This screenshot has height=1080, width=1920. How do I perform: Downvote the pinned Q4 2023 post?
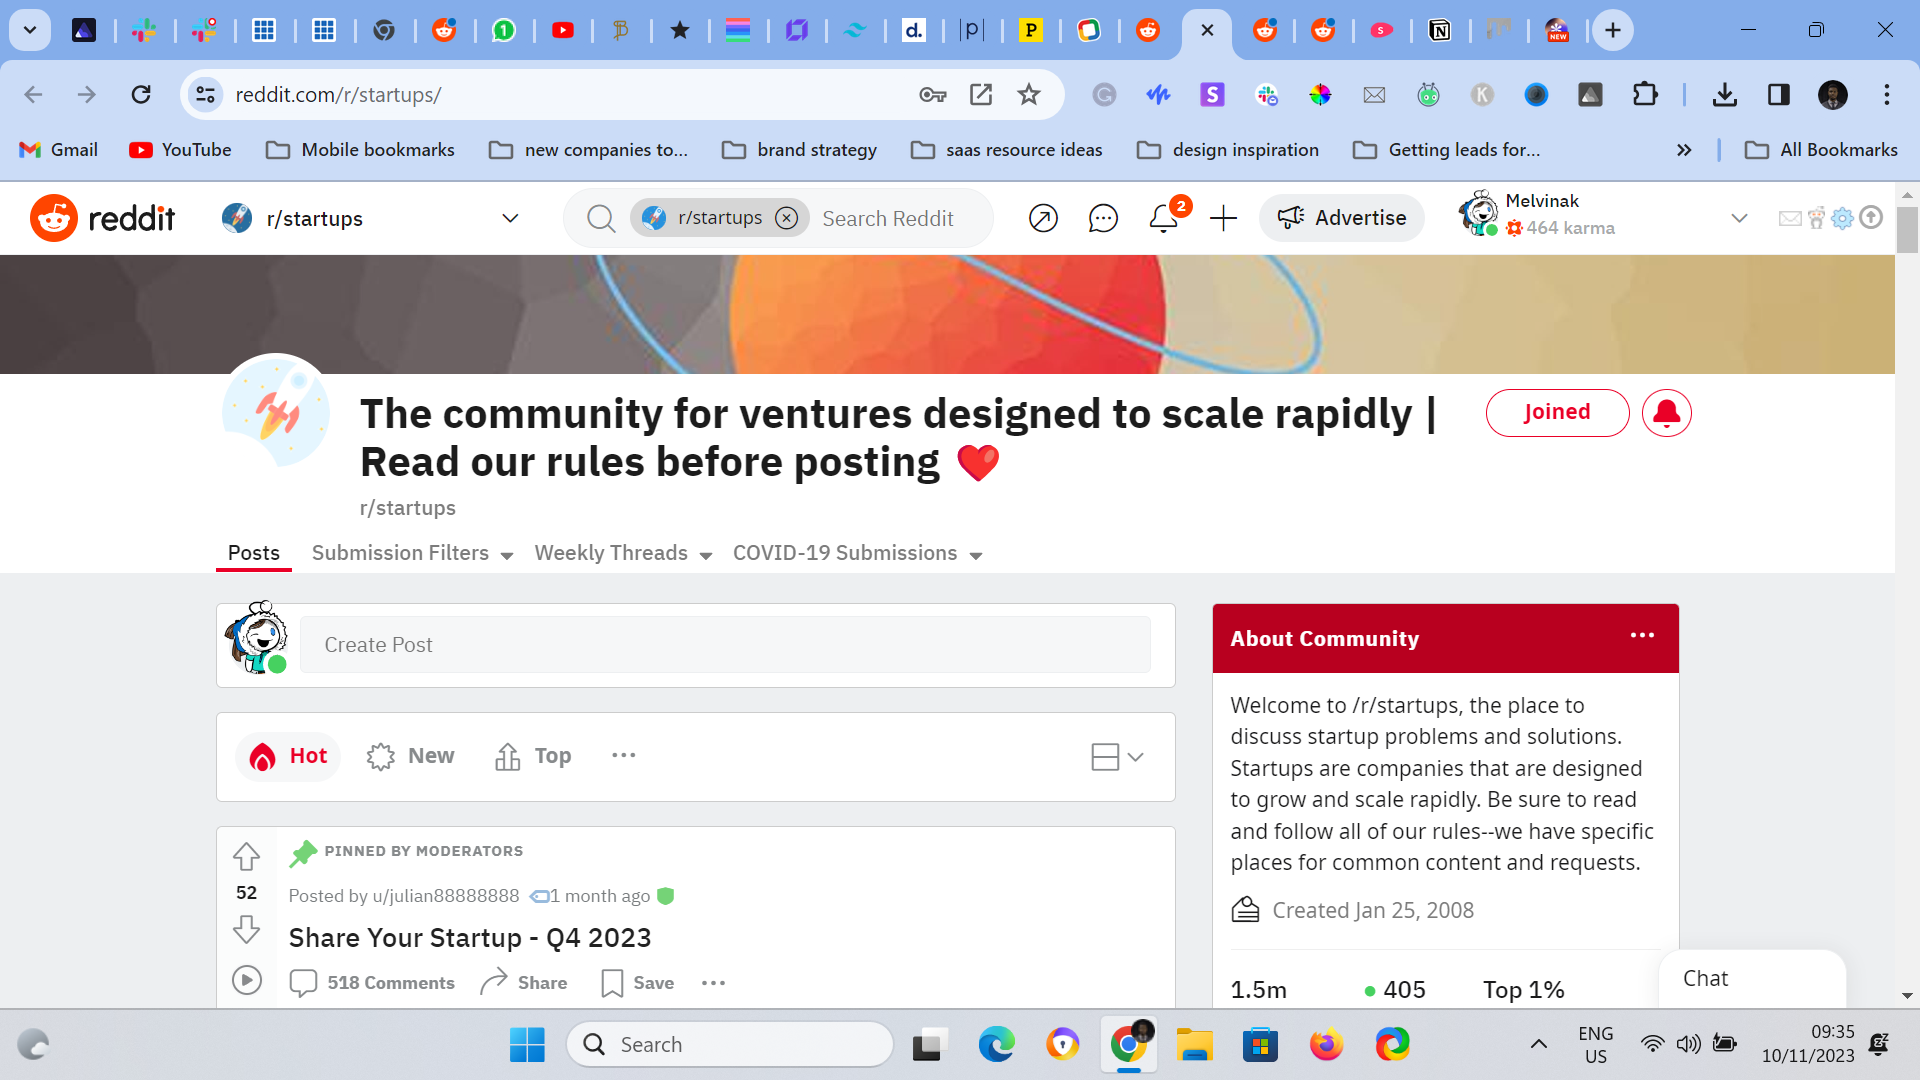pos(246,930)
